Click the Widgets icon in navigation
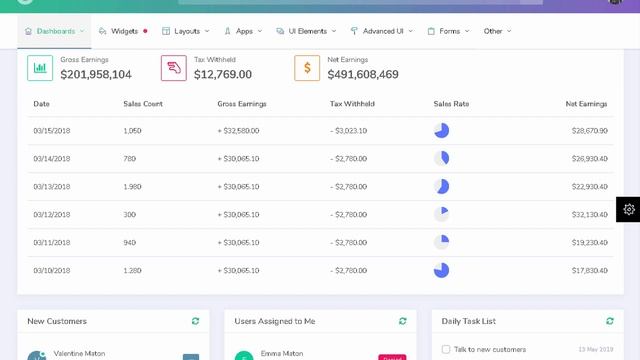Screen dimensions: 640x360 coord(102,31)
